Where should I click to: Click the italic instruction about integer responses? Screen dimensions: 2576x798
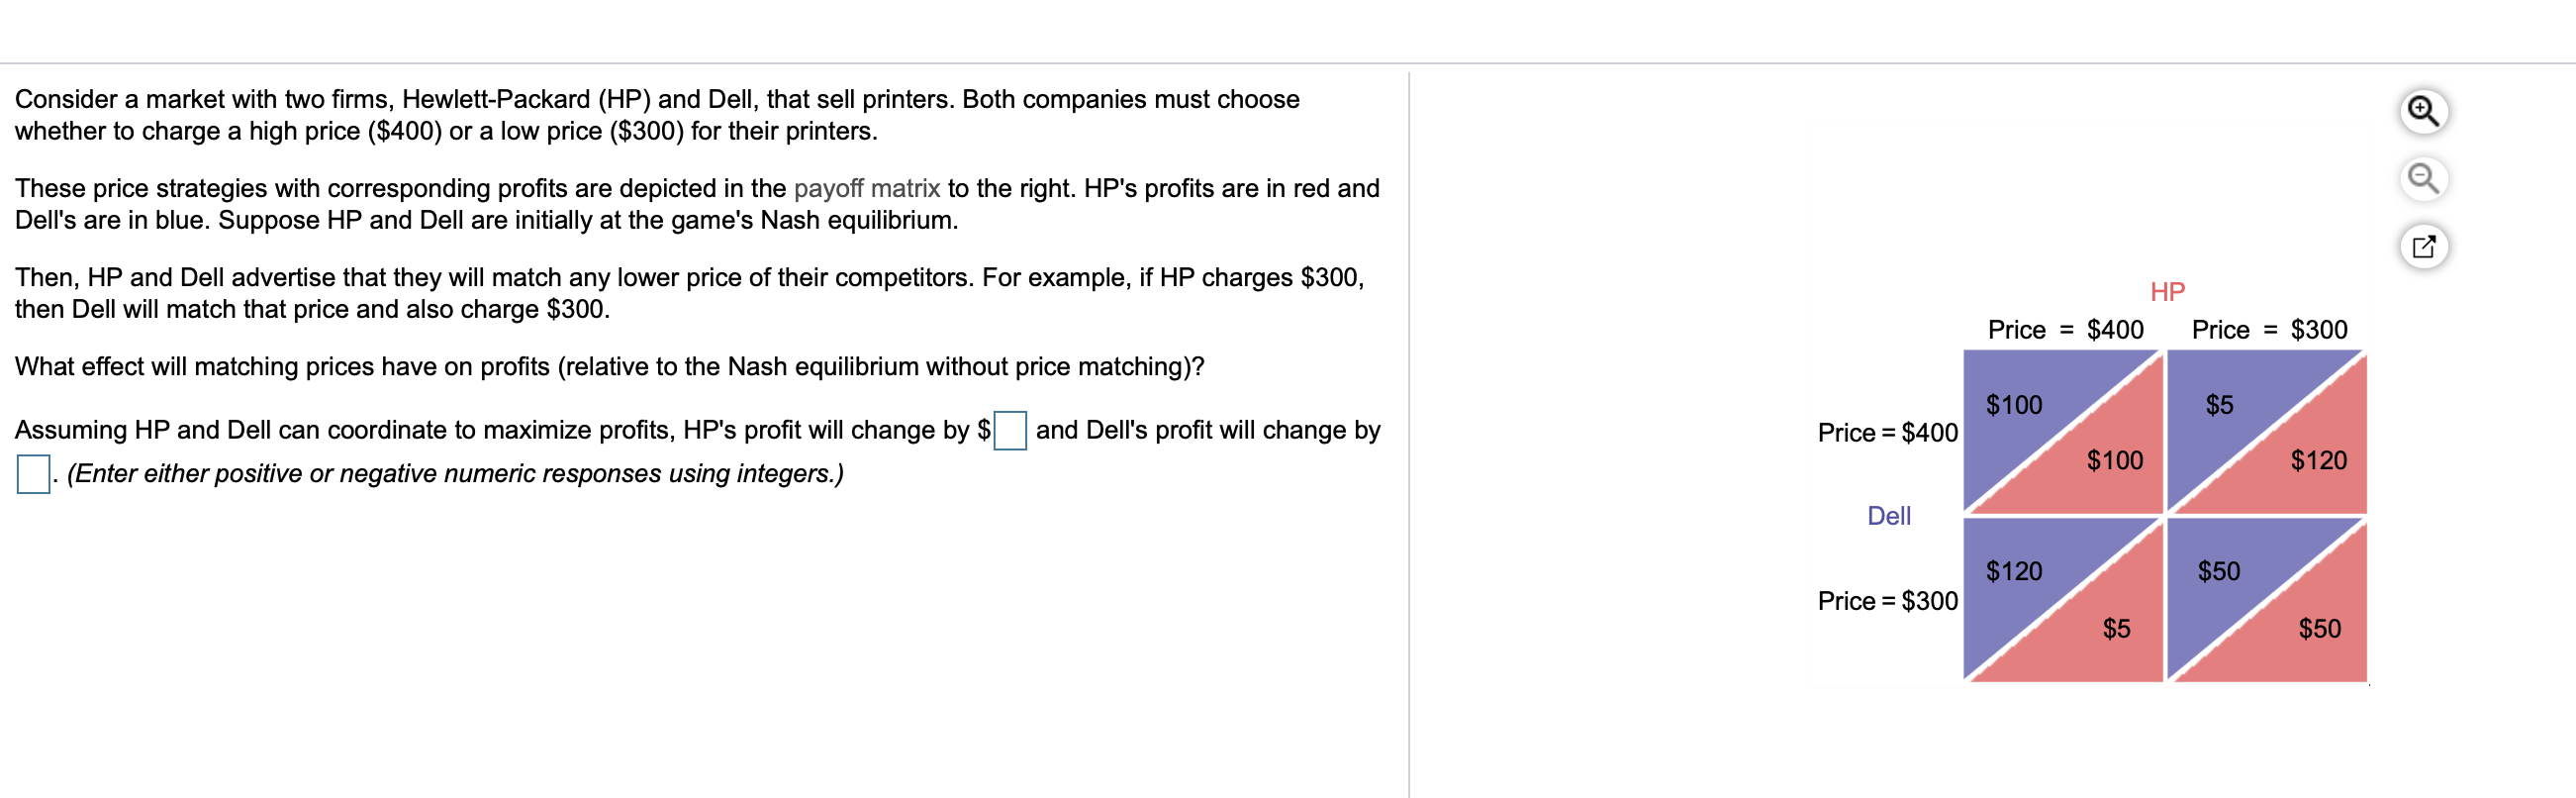(452, 474)
